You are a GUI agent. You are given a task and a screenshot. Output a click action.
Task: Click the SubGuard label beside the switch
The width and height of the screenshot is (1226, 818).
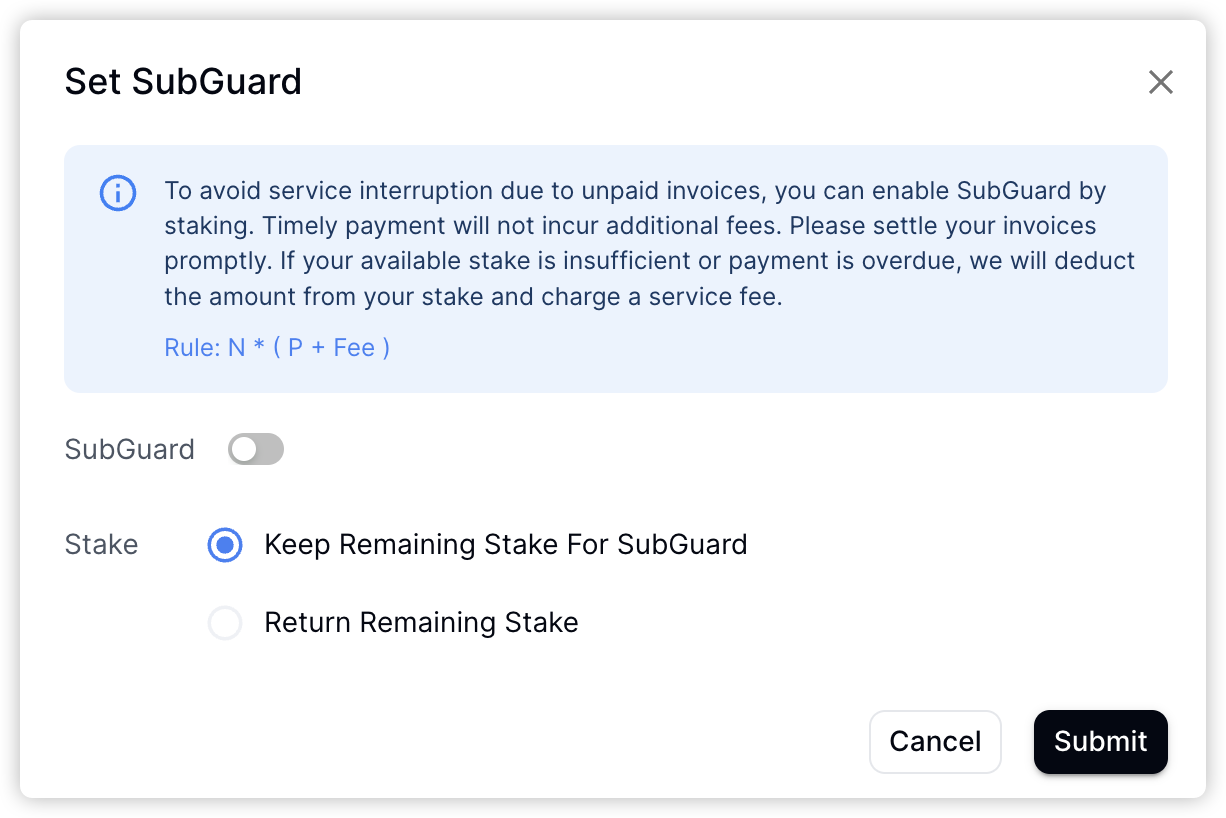point(130,450)
